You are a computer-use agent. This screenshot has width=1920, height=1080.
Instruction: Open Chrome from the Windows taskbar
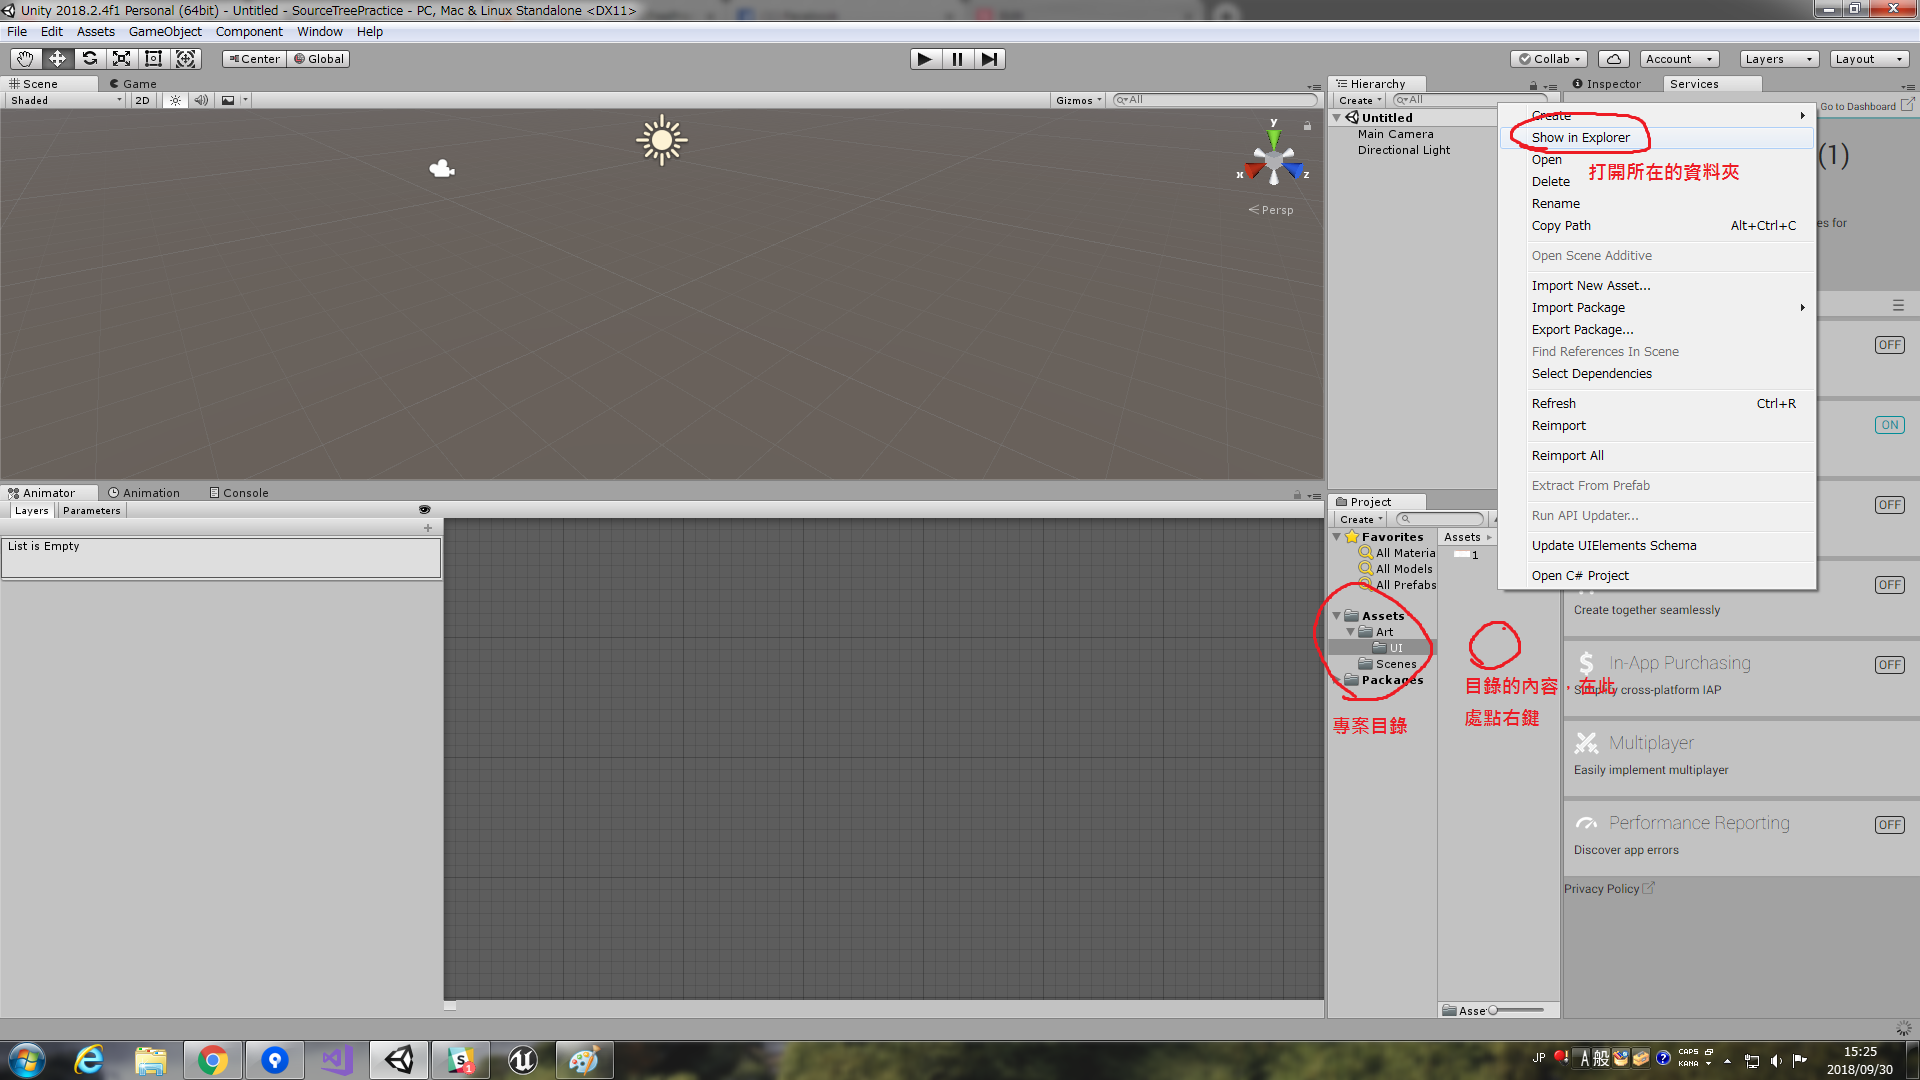tap(212, 1060)
